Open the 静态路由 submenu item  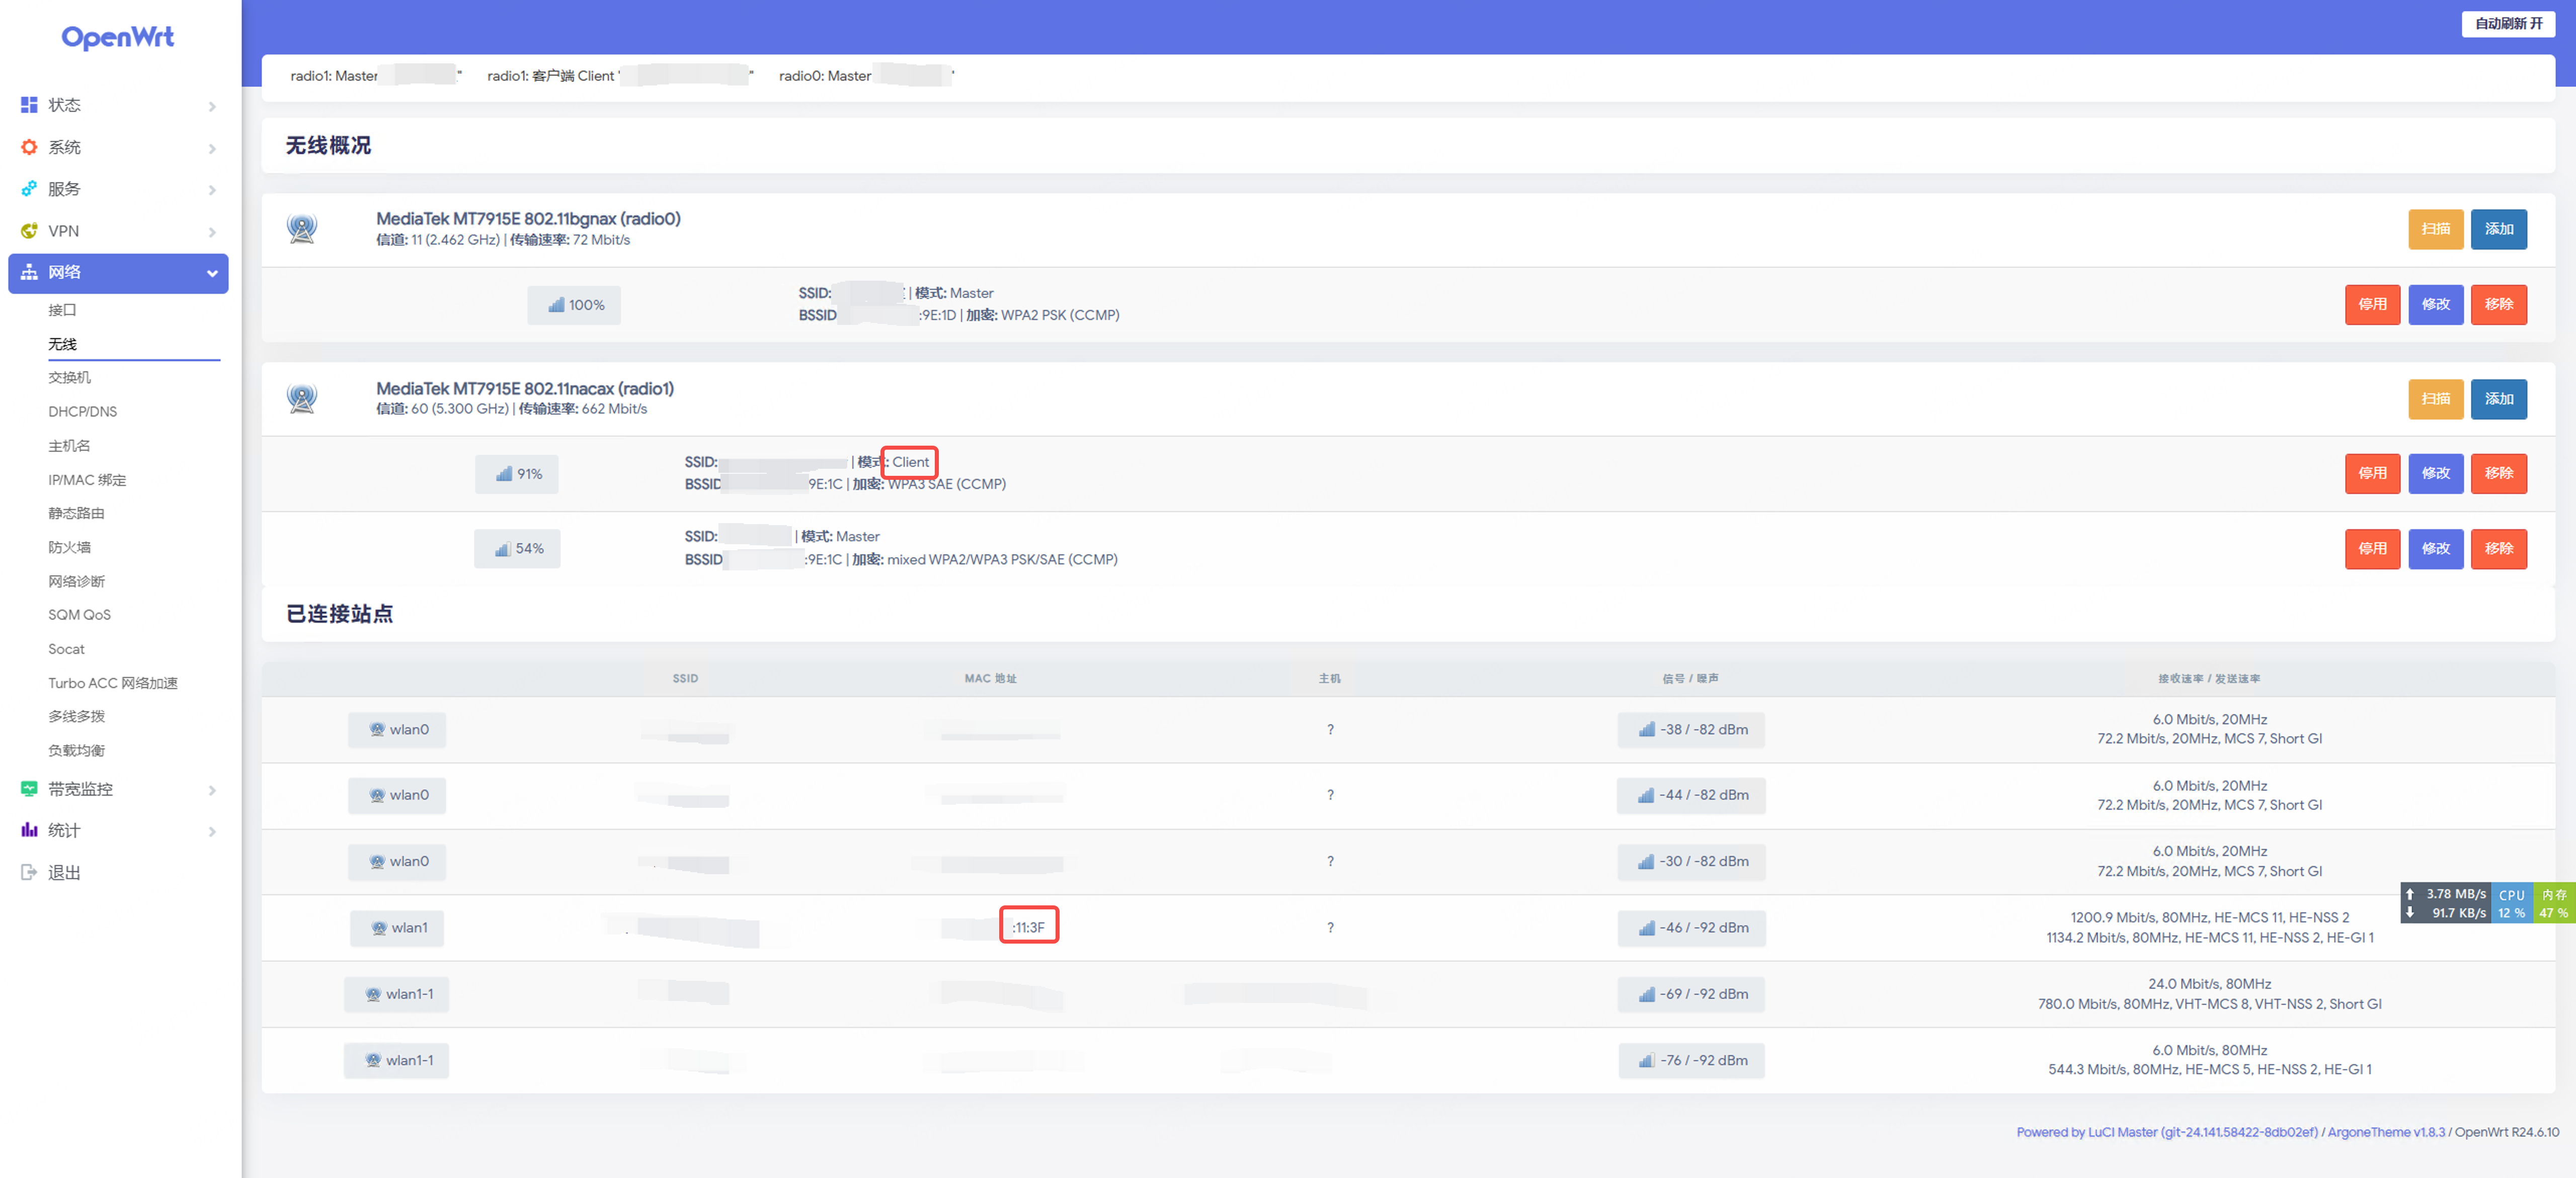76,513
